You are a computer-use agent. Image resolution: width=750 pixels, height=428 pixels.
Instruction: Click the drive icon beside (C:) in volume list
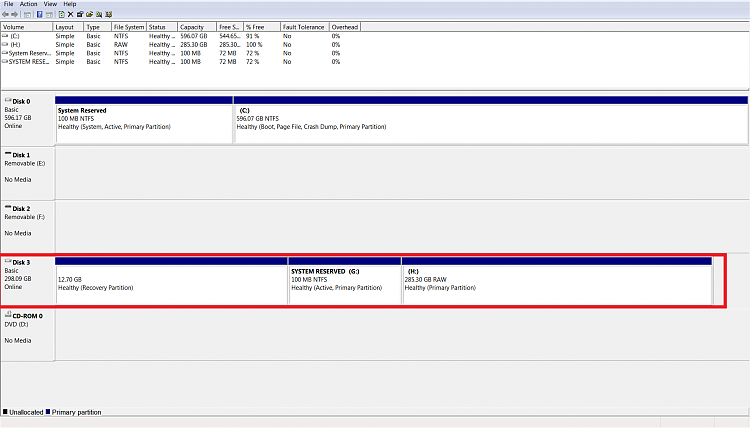(5, 36)
